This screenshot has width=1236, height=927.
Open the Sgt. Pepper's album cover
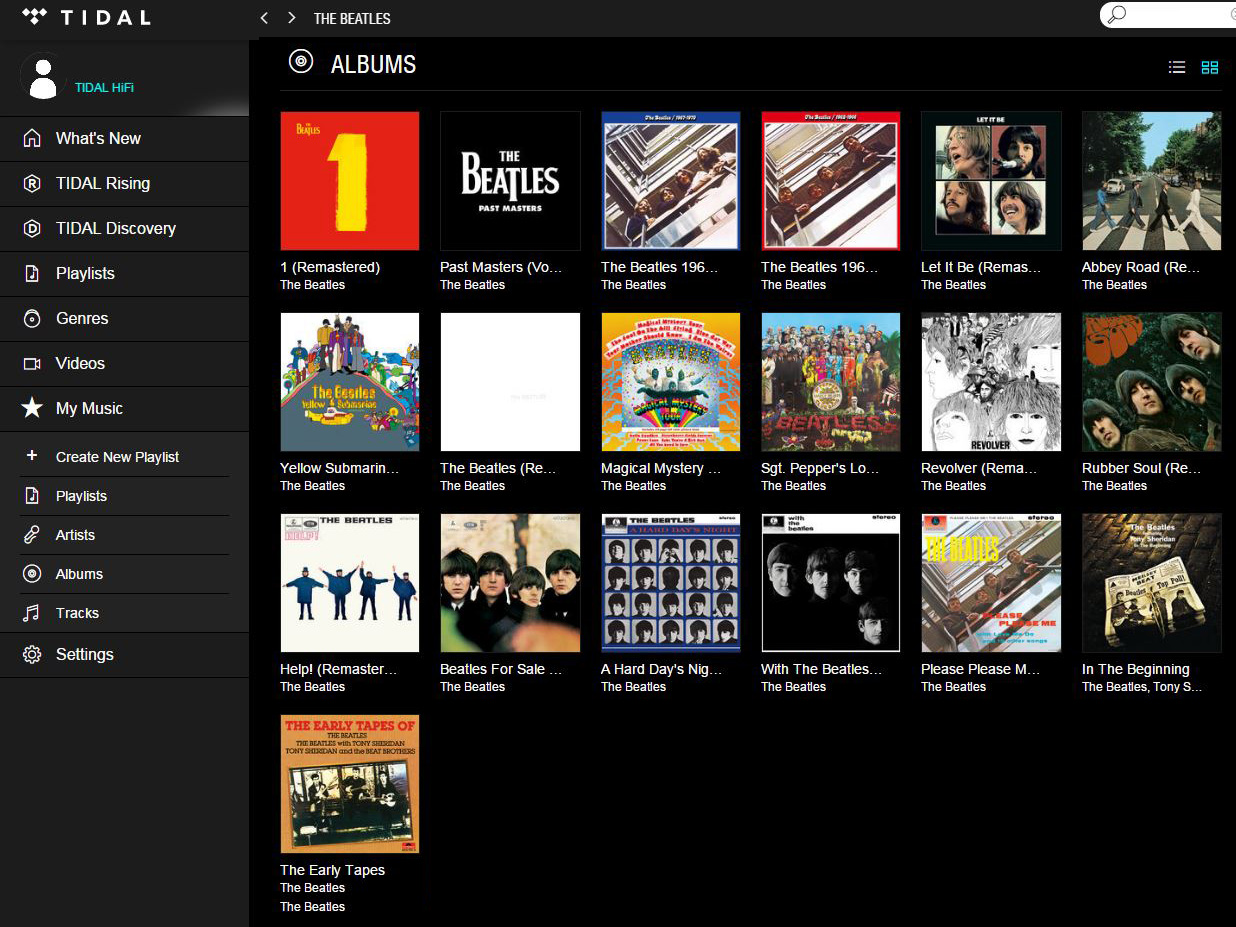(x=830, y=382)
